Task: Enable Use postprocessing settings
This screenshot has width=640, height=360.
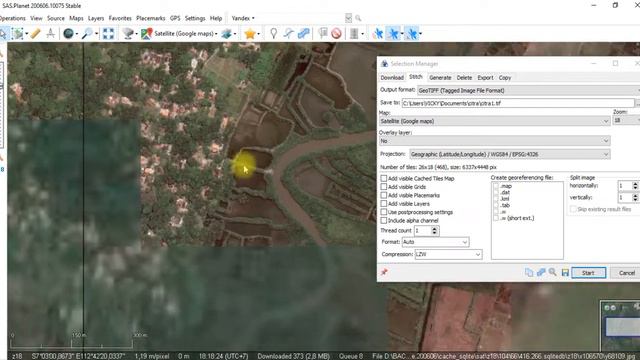Action: click(384, 212)
